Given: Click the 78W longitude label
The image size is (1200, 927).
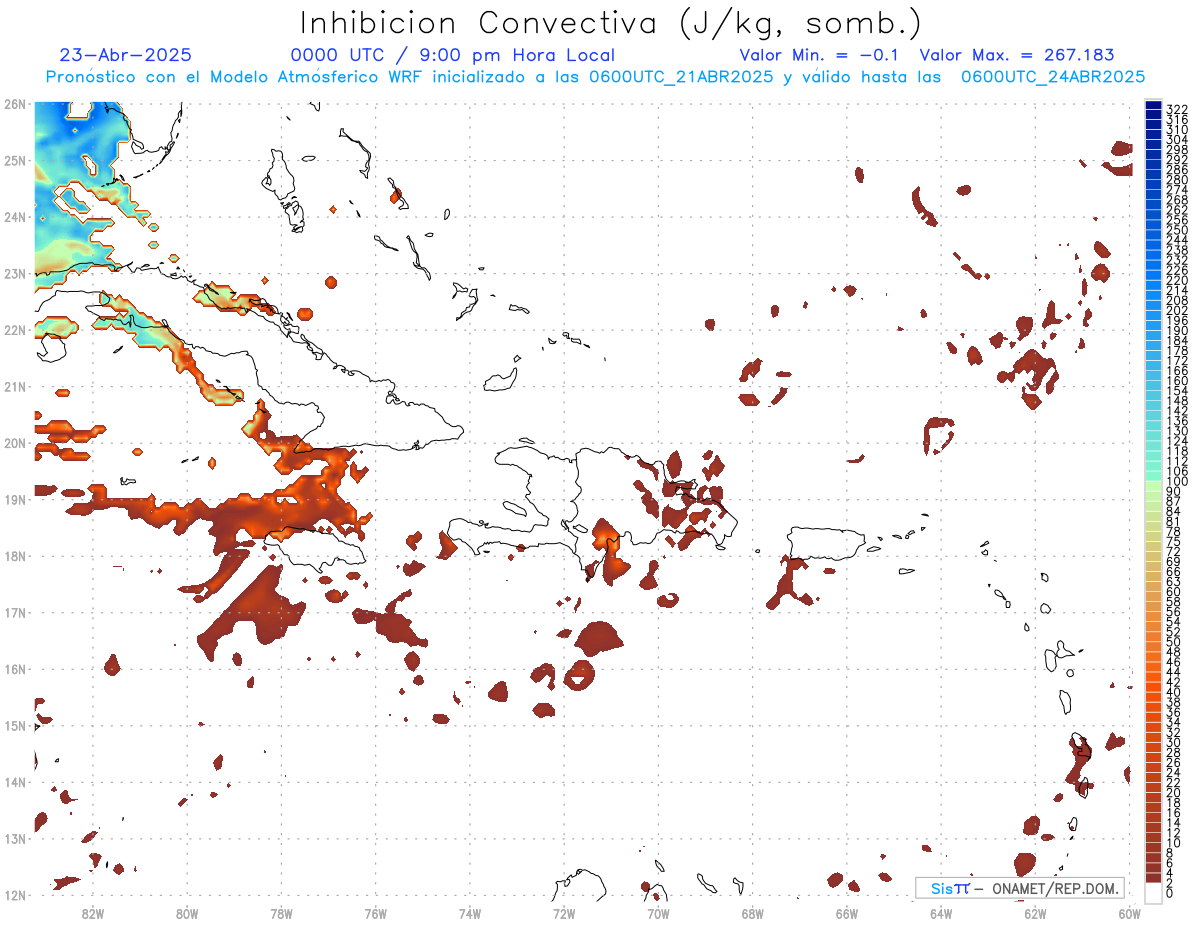Looking at the screenshot, I should coord(281,913).
